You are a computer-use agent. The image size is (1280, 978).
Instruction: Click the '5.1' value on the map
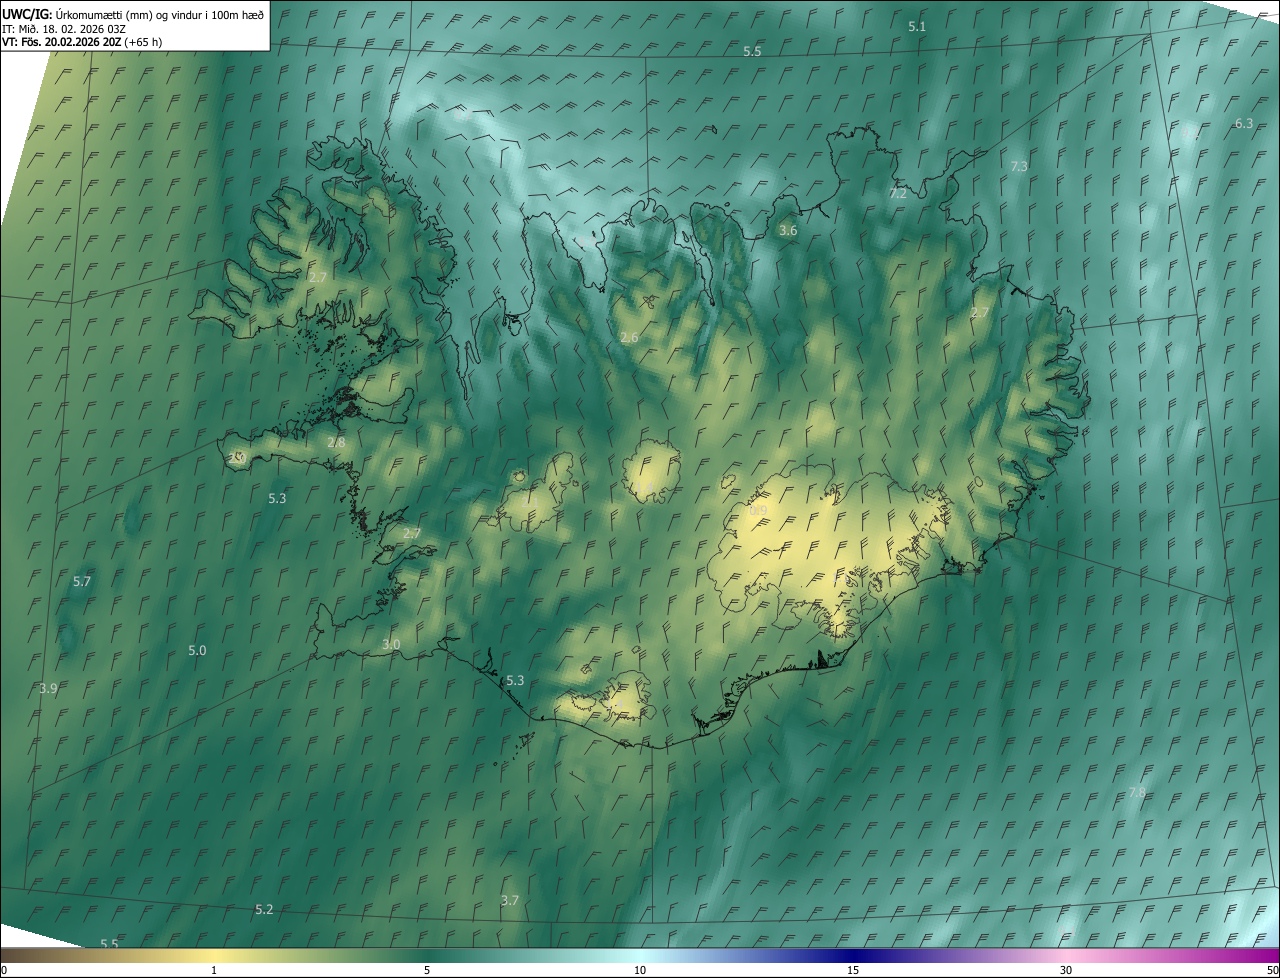click(x=917, y=26)
